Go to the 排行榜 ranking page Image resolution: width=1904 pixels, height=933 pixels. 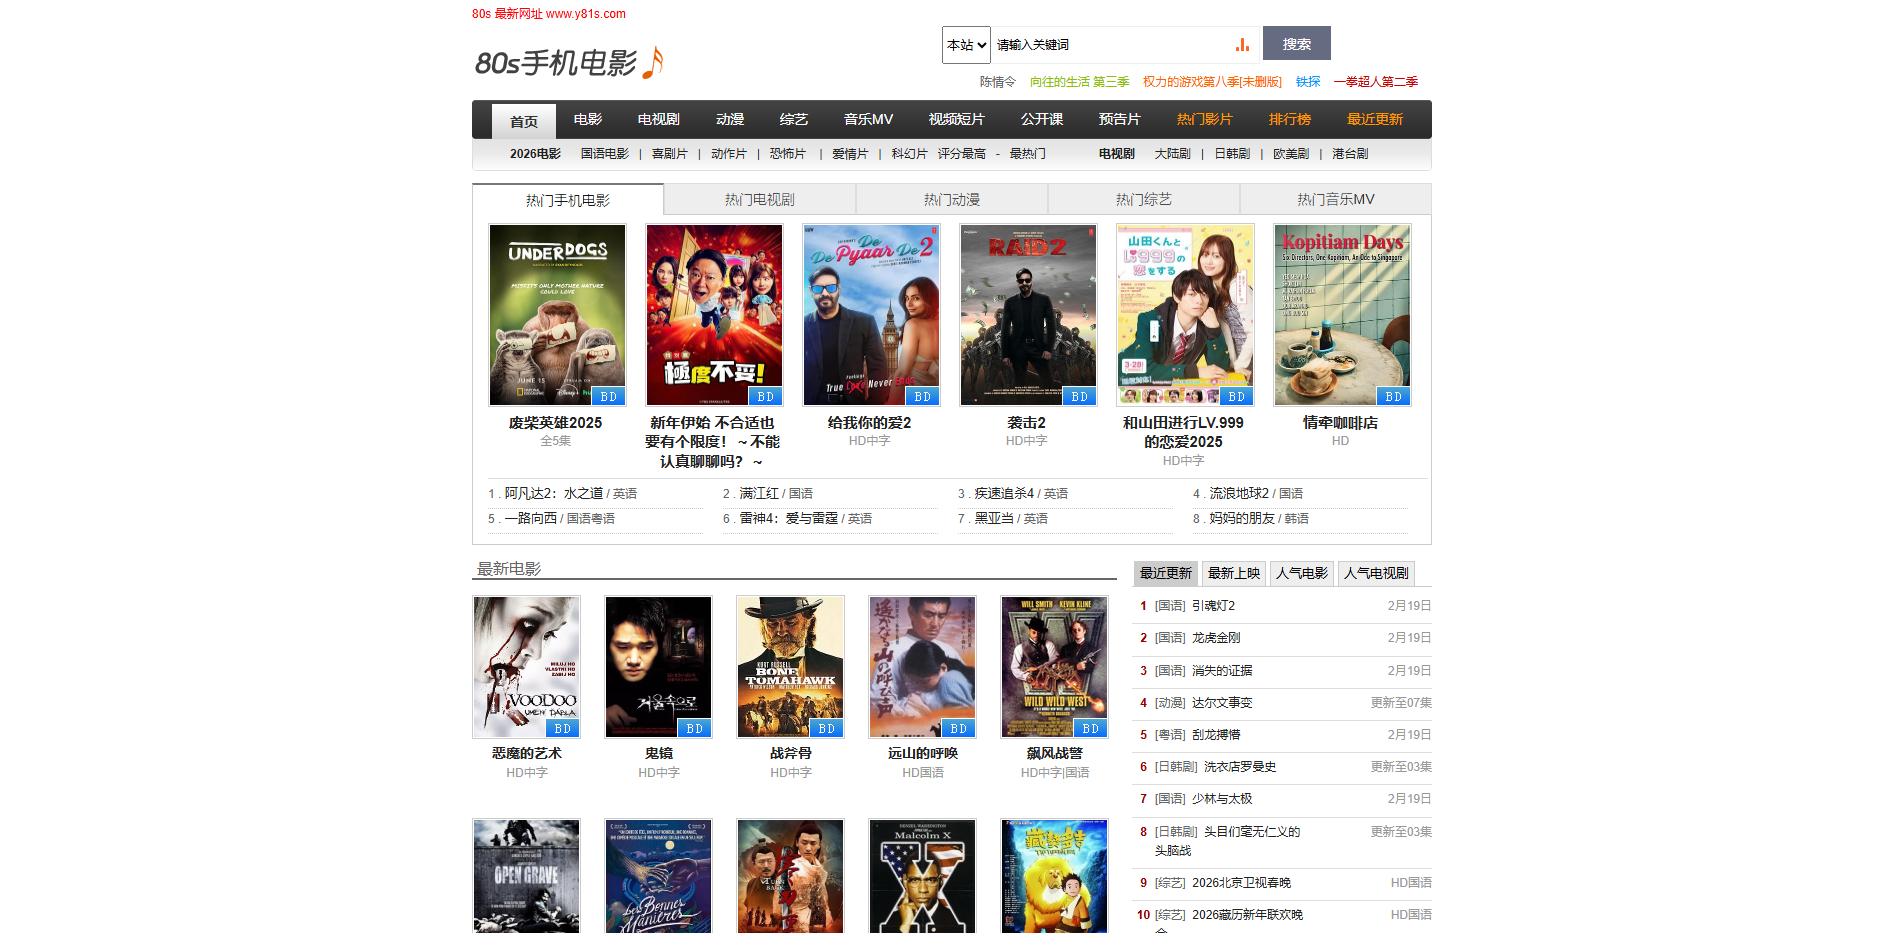point(1289,119)
